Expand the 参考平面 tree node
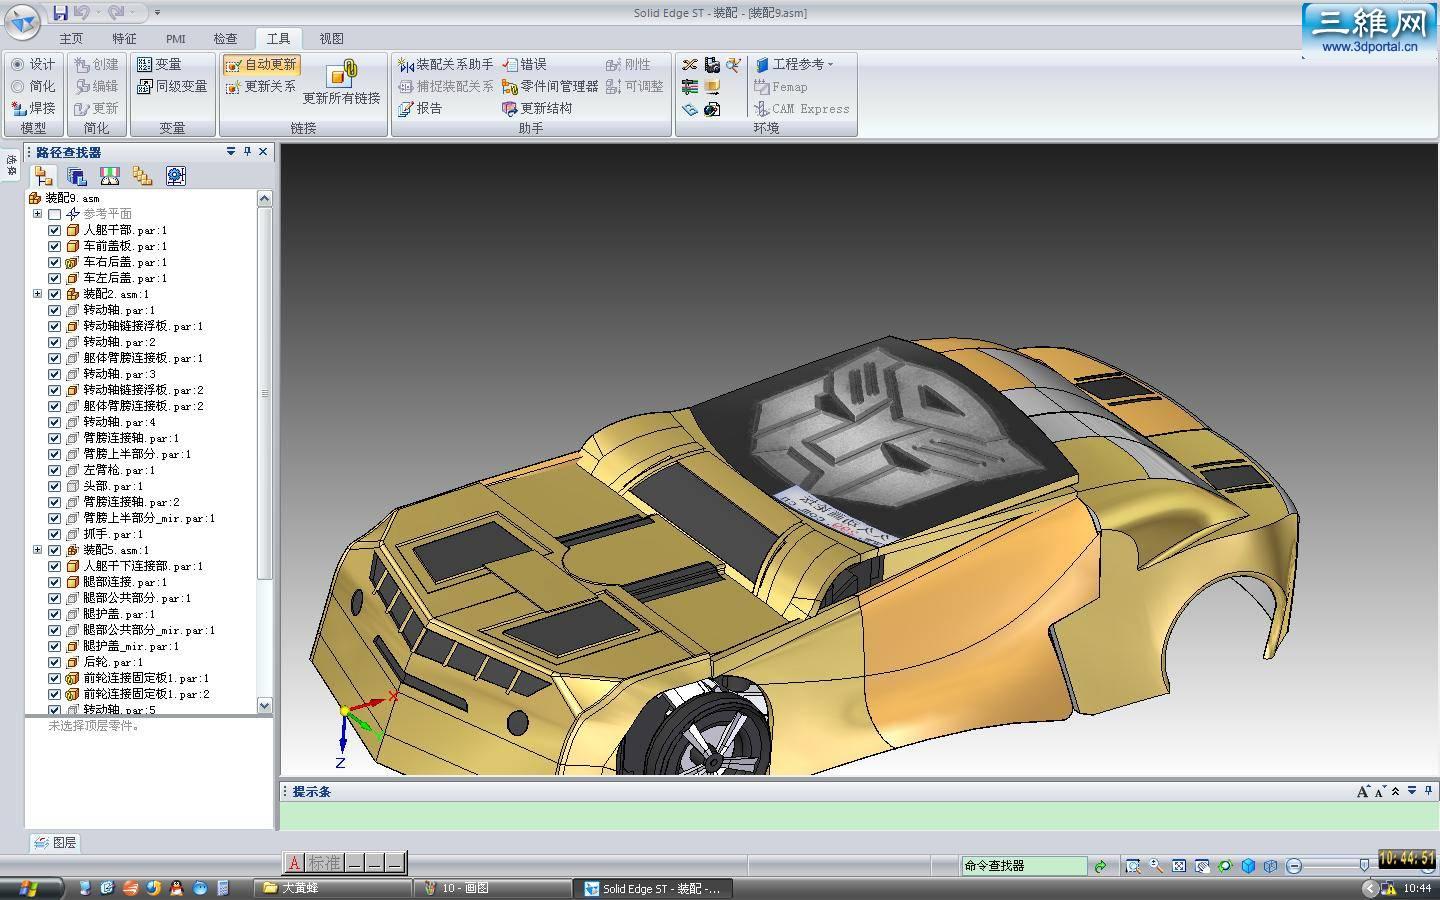Image resolution: width=1440 pixels, height=900 pixels. pyautogui.click(x=38, y=214)
